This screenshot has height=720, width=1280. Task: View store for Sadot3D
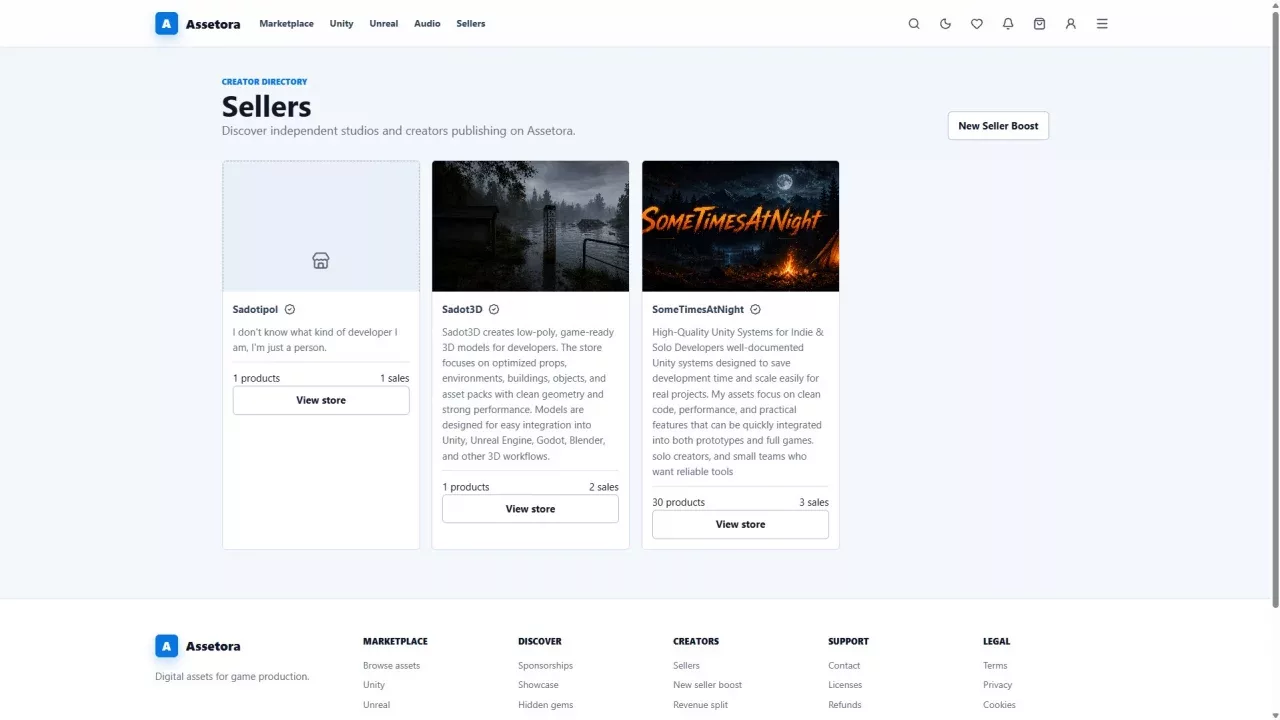pyautogui.click(x=530, y=509)
